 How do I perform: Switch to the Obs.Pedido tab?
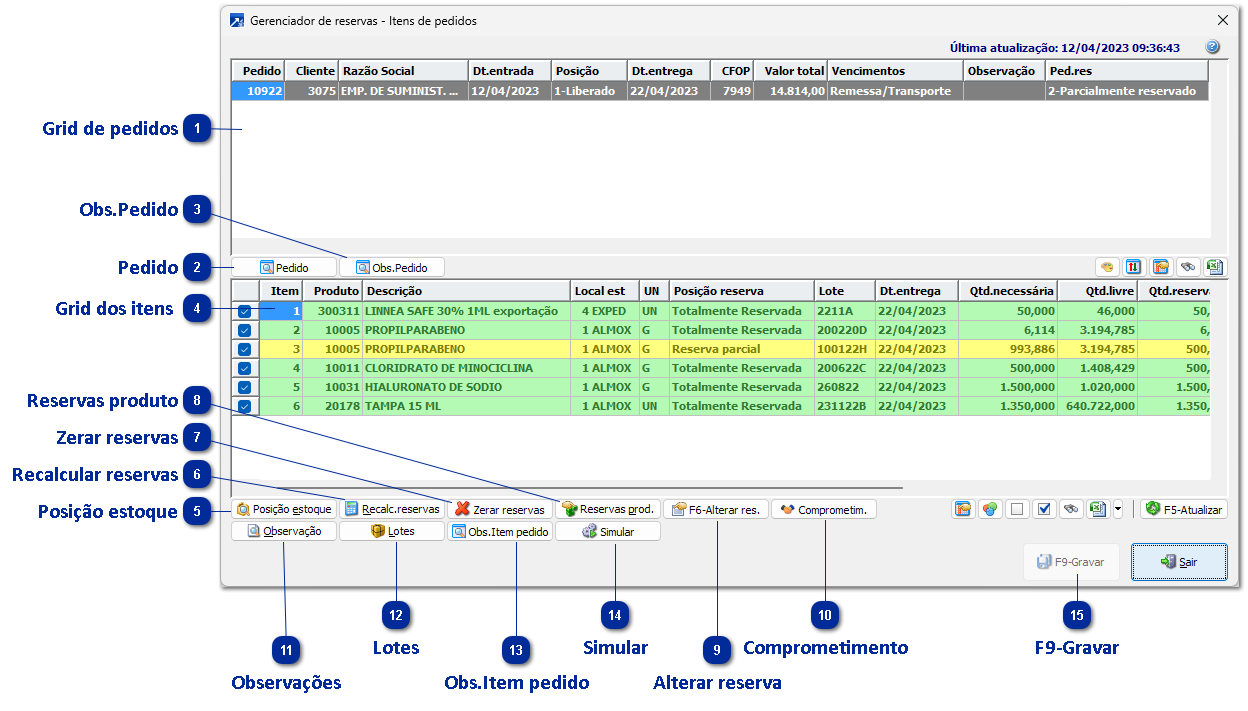coord(392,268)
